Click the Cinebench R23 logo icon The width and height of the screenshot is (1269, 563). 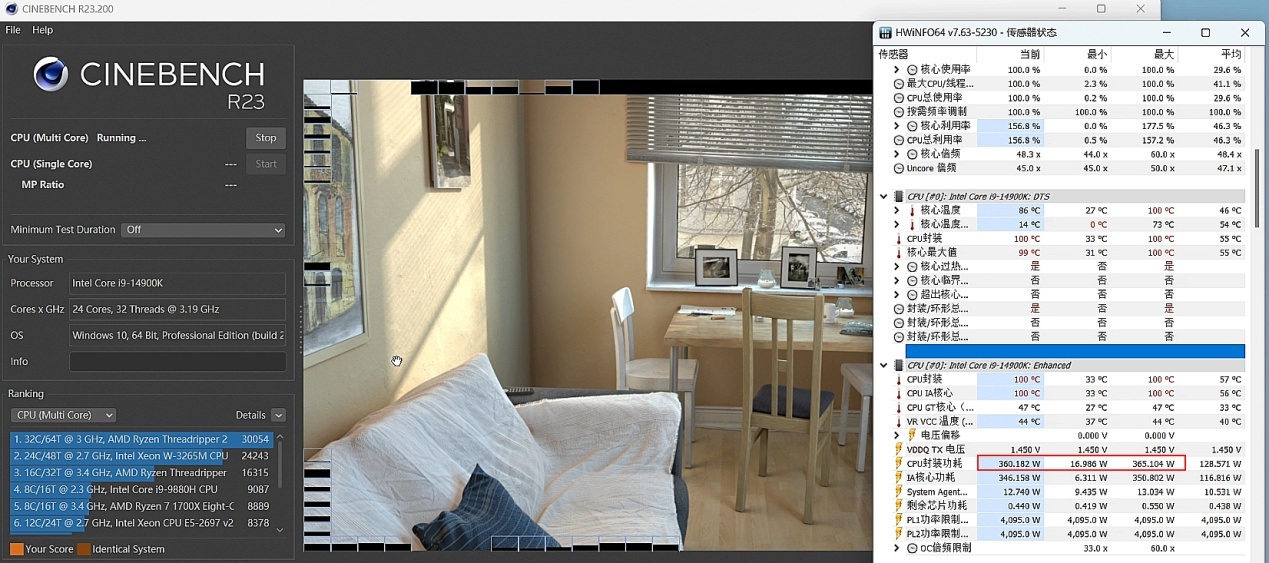[x=50, y=74]
